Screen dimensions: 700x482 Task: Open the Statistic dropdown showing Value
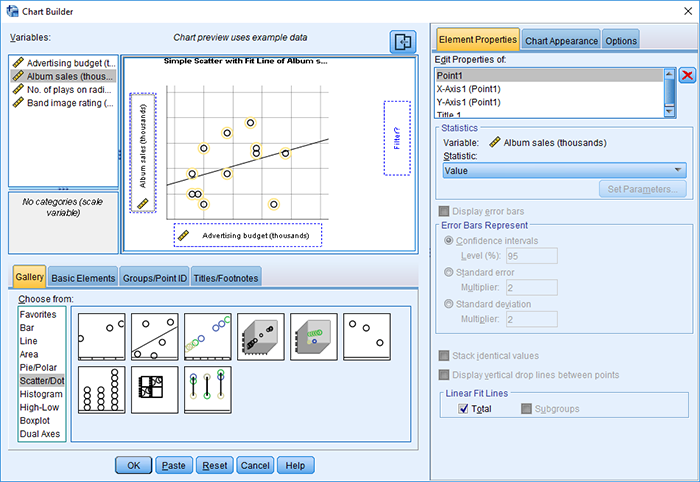click(x=564, y=170)
